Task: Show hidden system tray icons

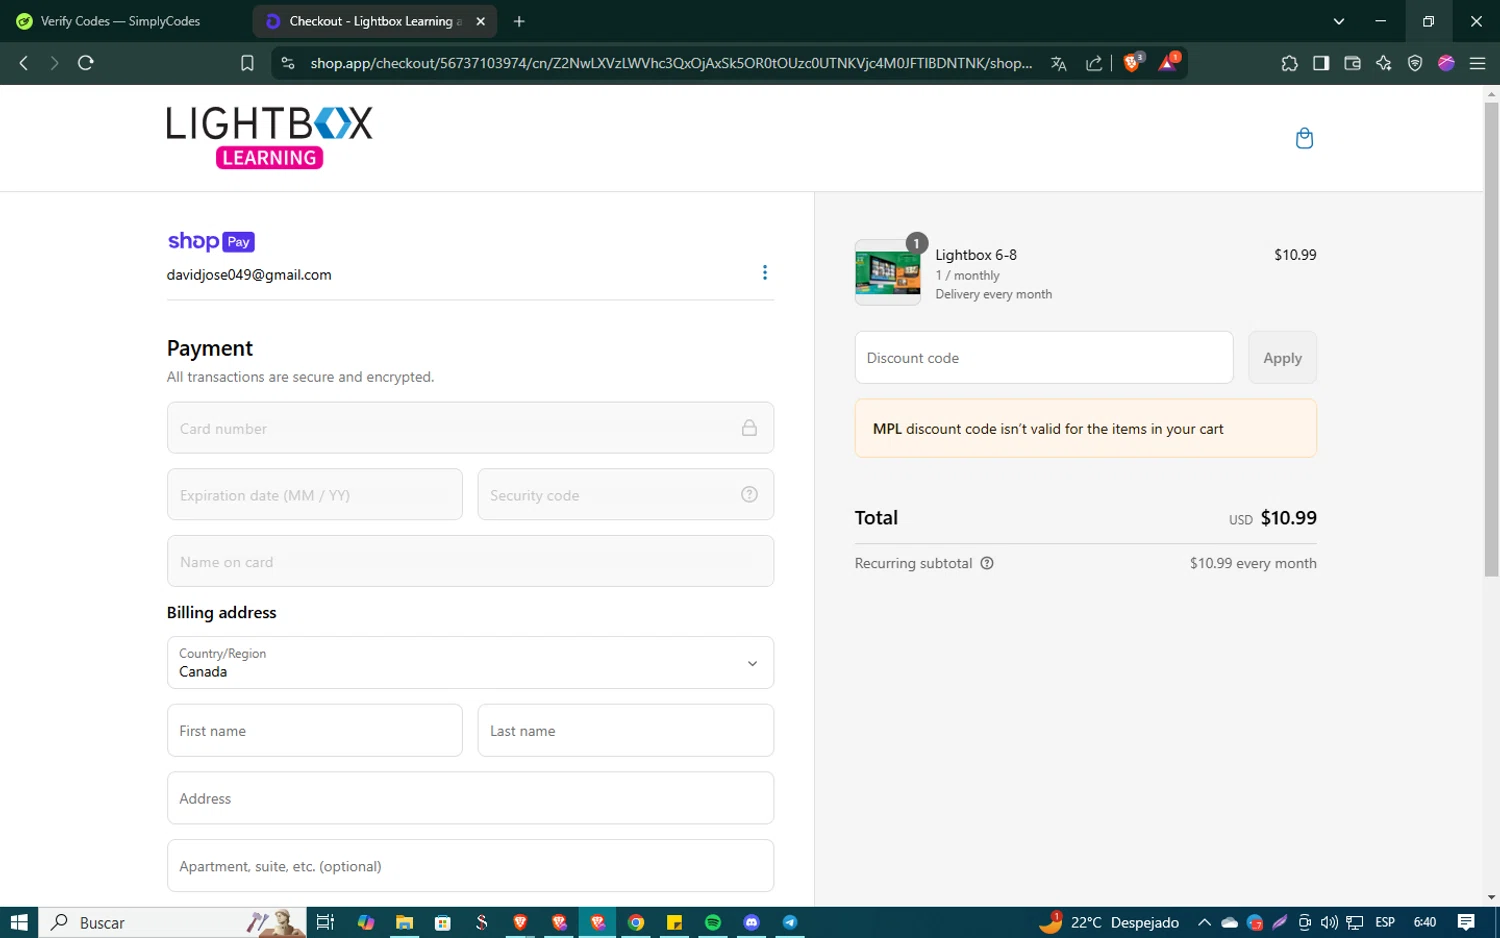Action: coord(1204,922)
